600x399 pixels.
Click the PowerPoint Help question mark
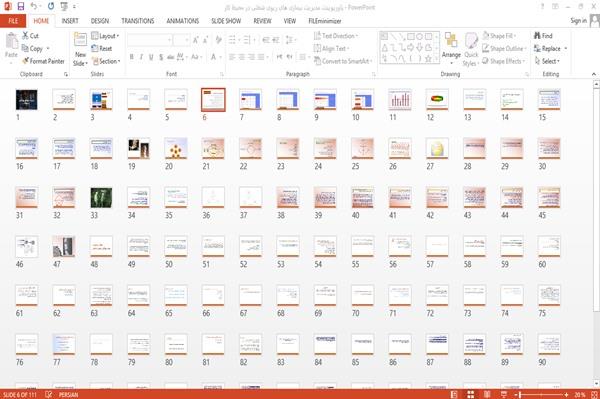point(542,7)
